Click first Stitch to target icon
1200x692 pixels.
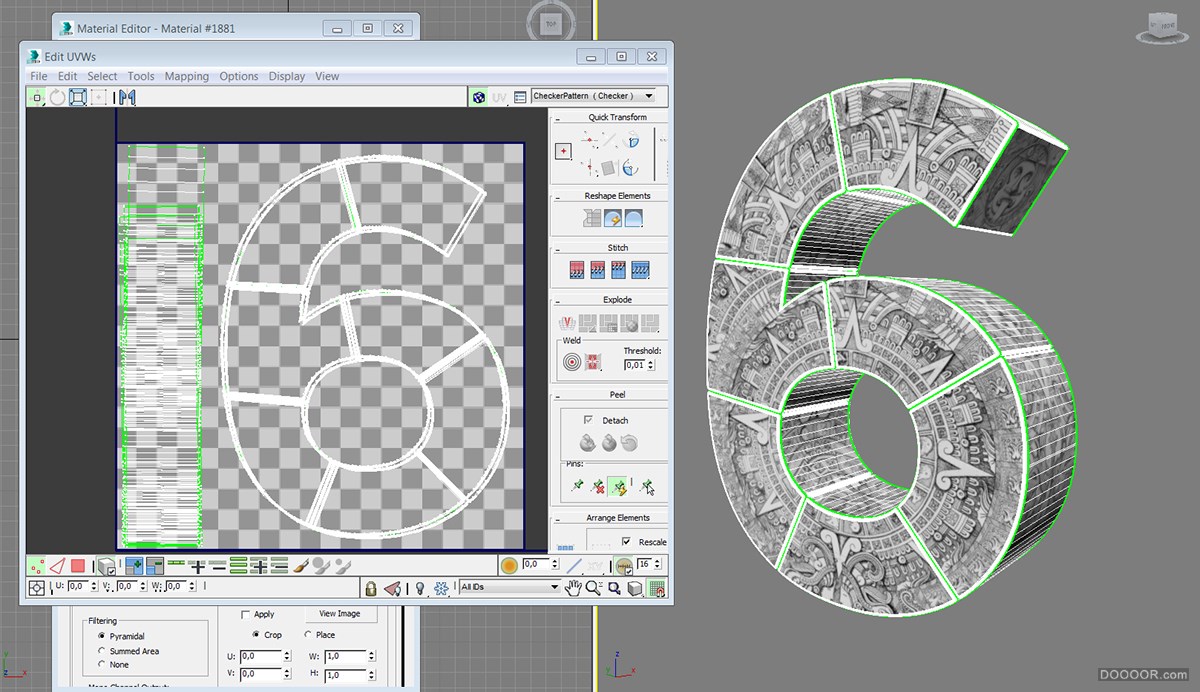[x=576, y=269]
